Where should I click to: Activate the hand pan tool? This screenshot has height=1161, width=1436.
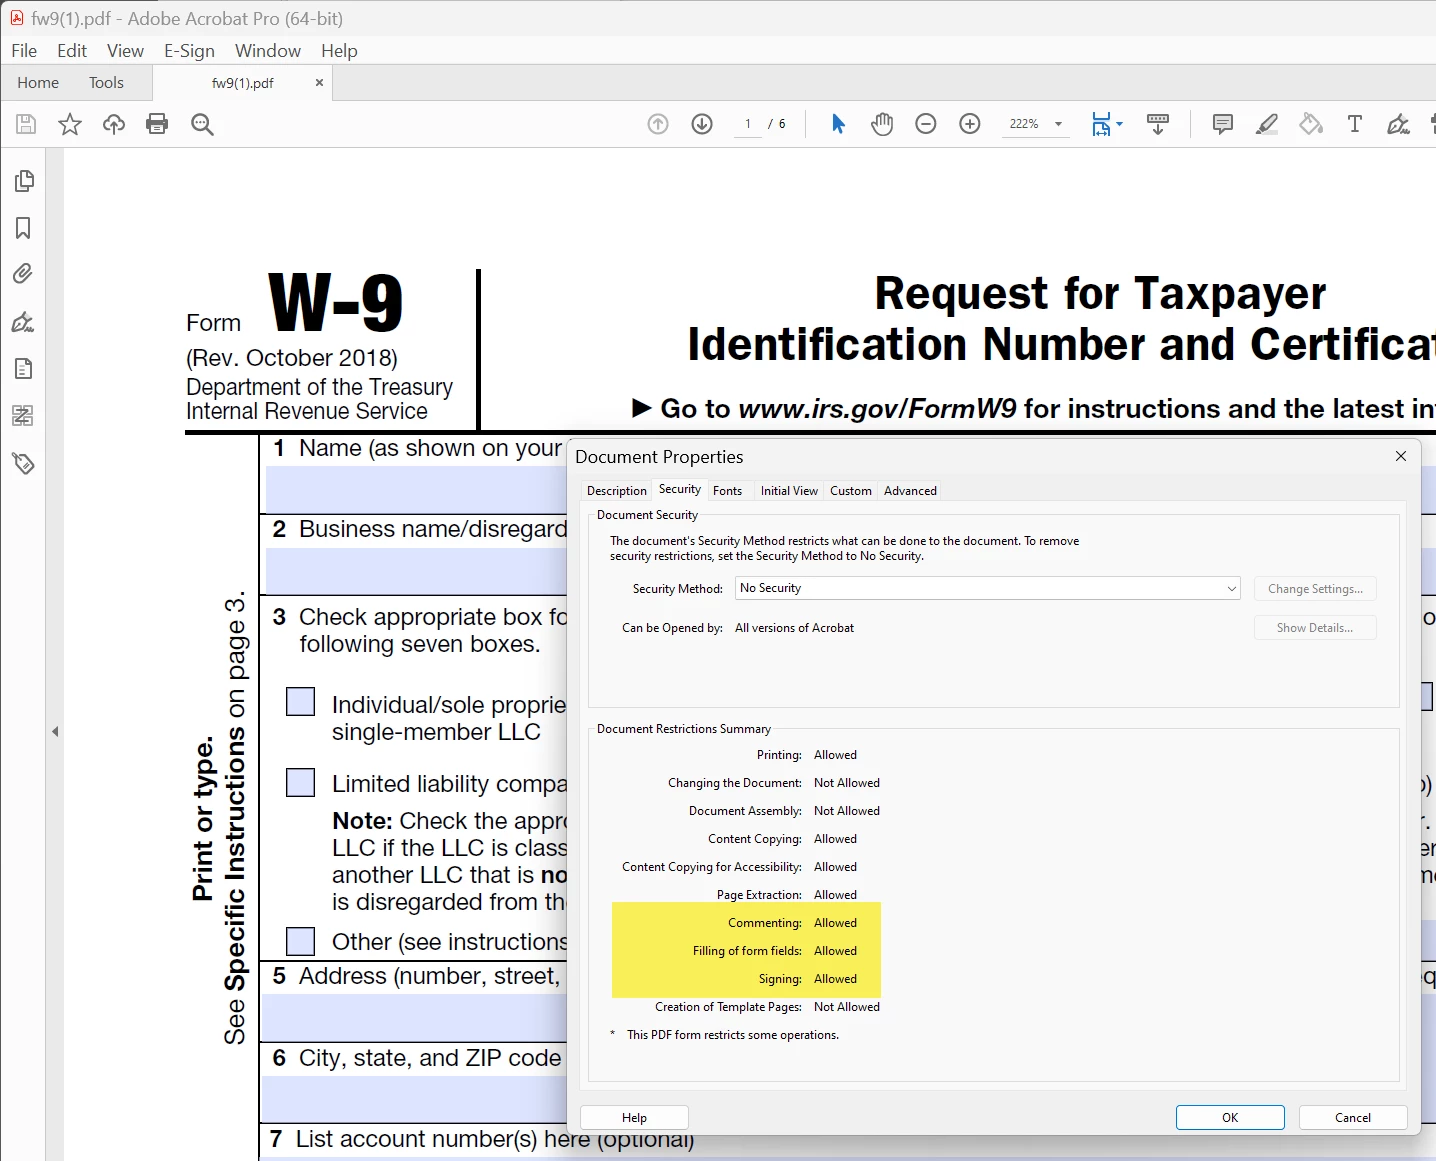(882, 124)
